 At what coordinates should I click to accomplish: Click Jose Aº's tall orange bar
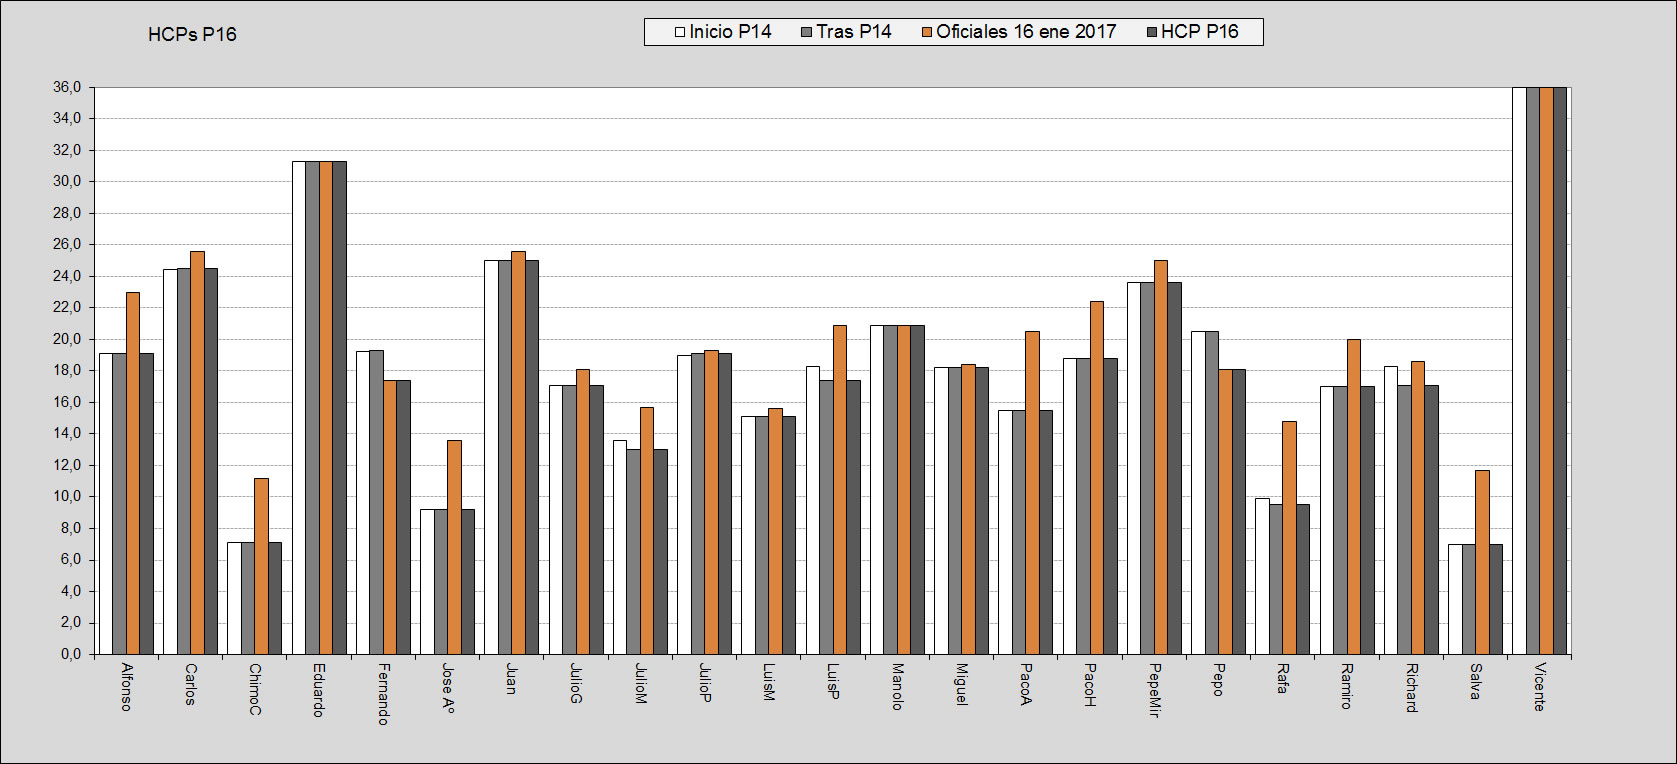pyautogui.click(x=454, y=547)
